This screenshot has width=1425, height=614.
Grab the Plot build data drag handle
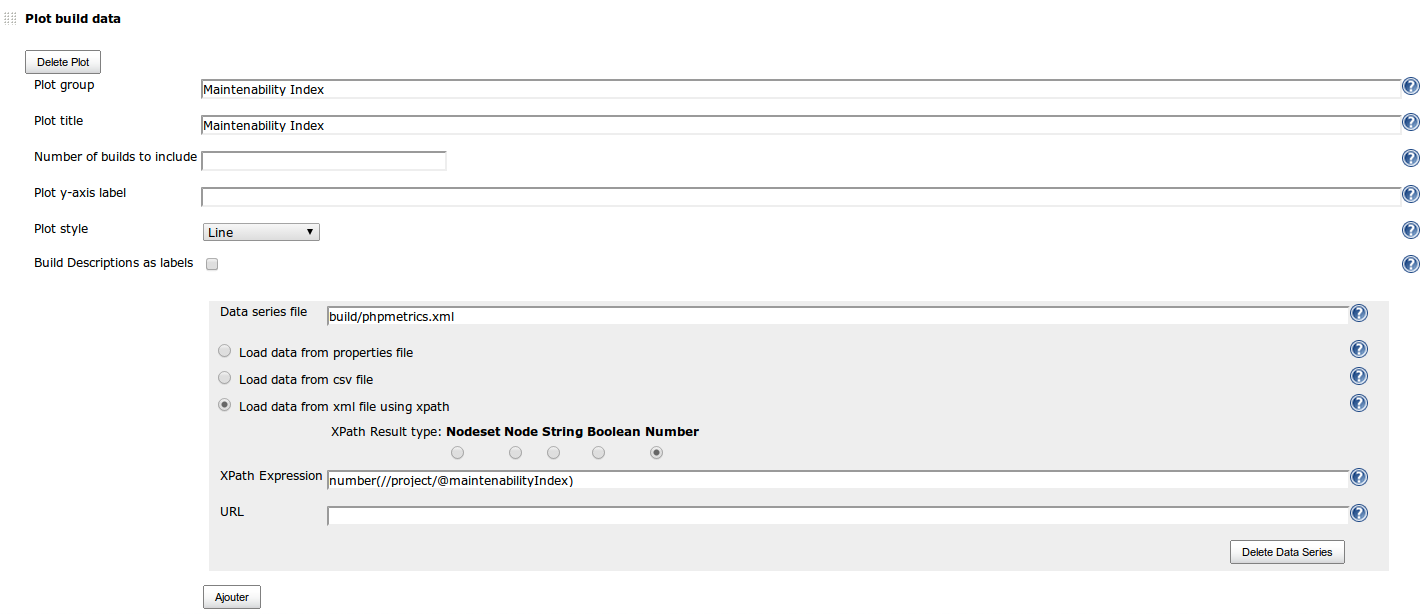[10, 19]
